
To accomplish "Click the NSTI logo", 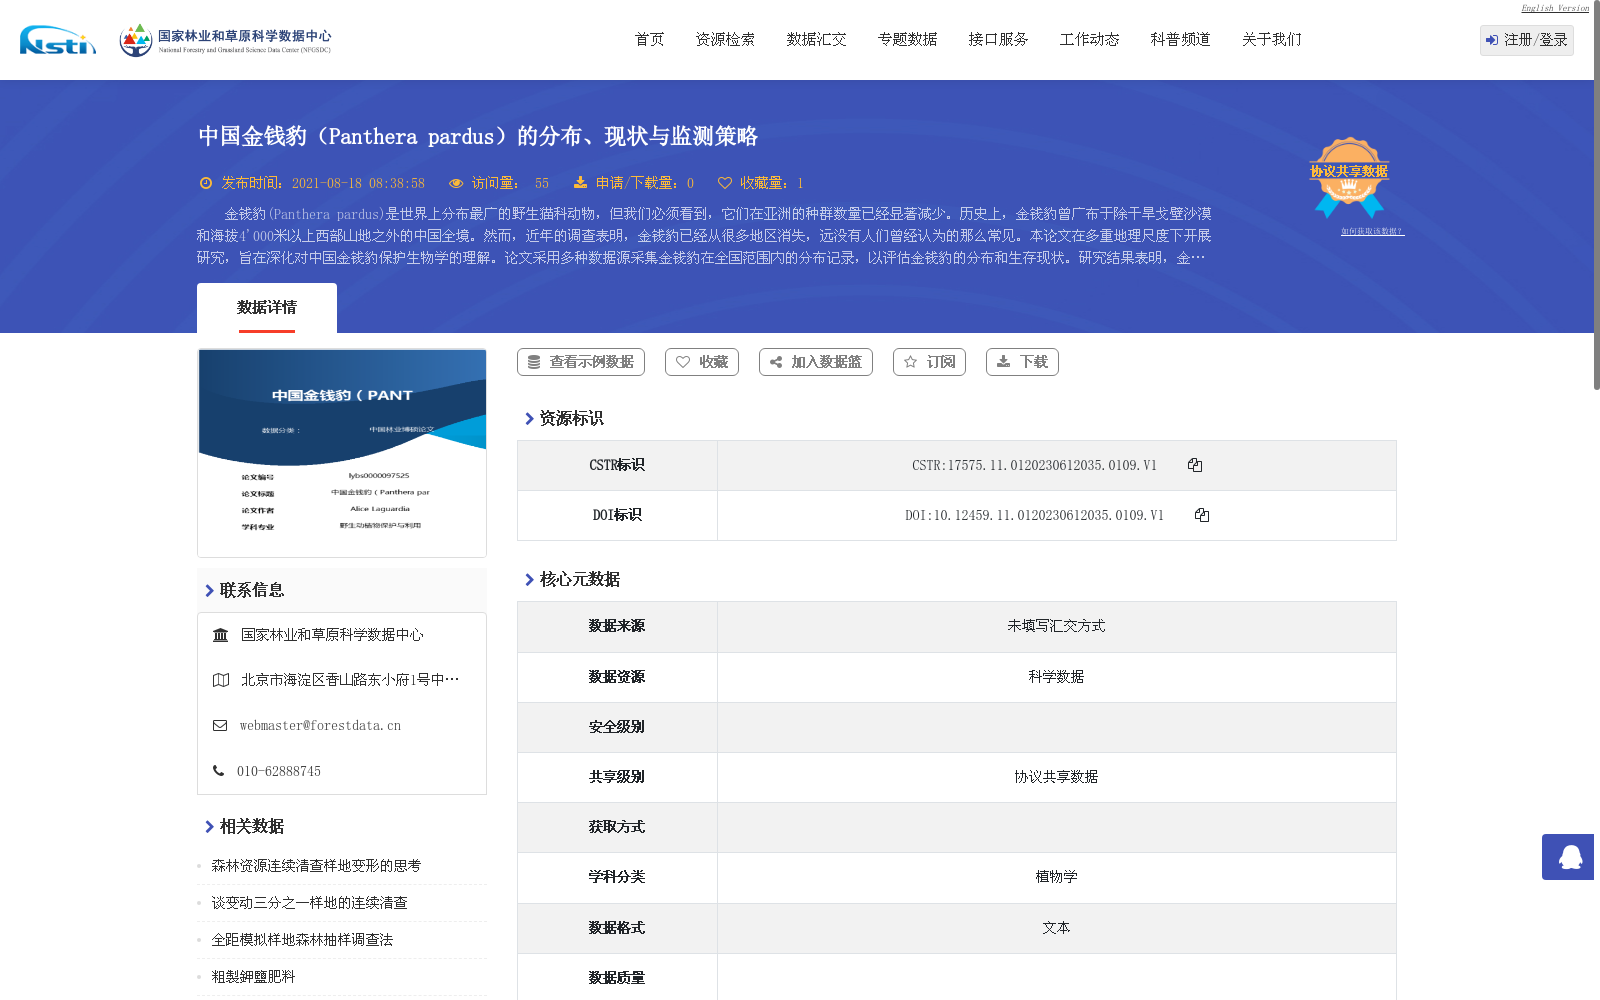I will [55, 40].
